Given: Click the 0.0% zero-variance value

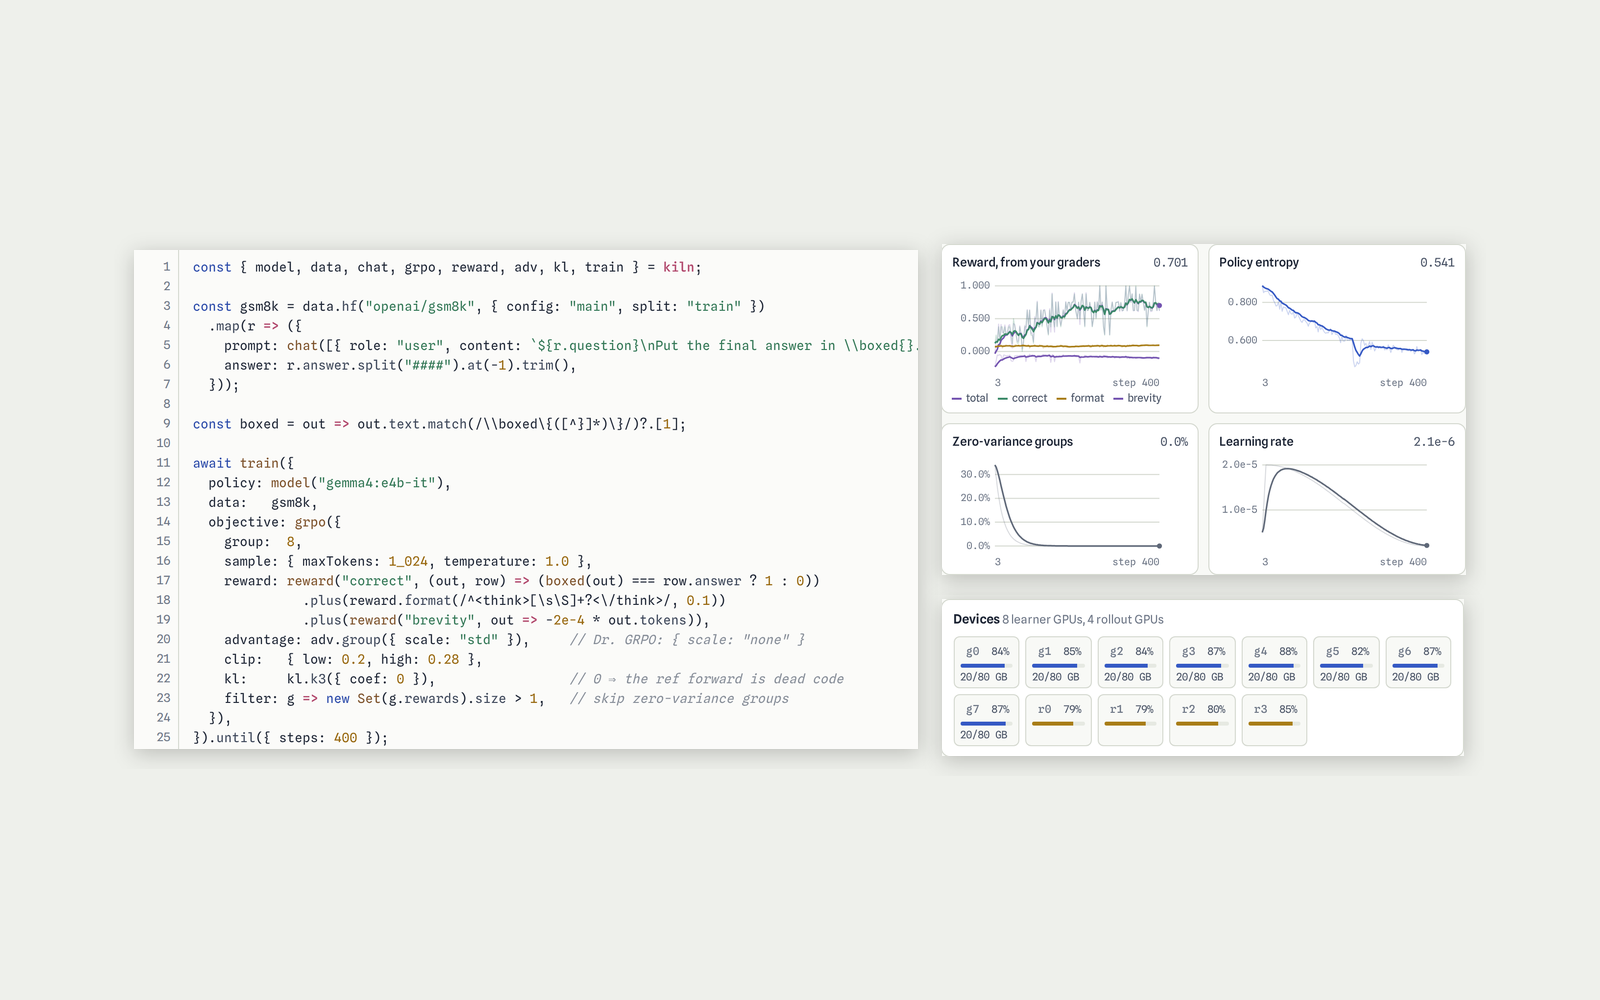Looking at the screenshot, I should coord(1174,441).
